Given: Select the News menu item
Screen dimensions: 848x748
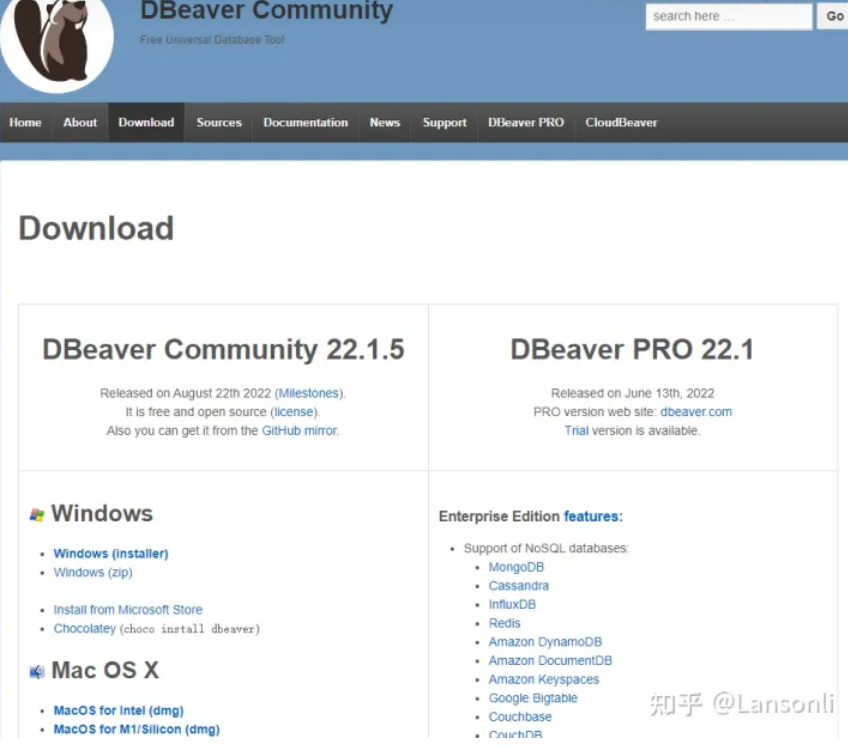Looking at the screenshot, I should pyautogui.click(x=384, y=122).
